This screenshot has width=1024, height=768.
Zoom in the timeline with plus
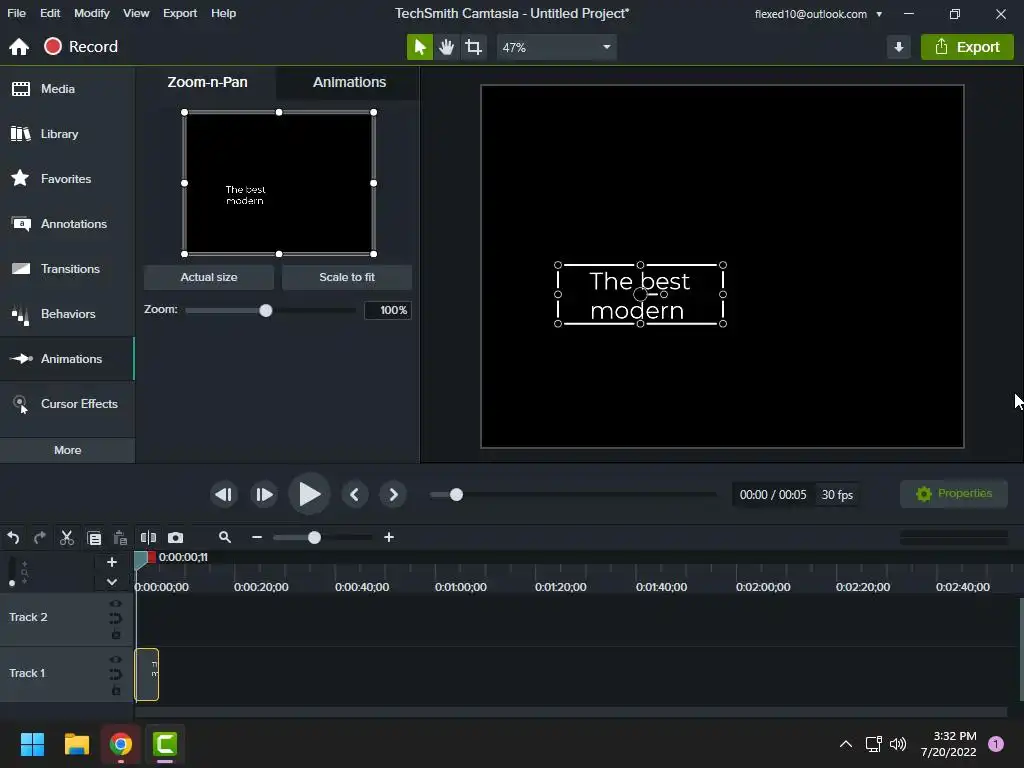tap(389, 537)
